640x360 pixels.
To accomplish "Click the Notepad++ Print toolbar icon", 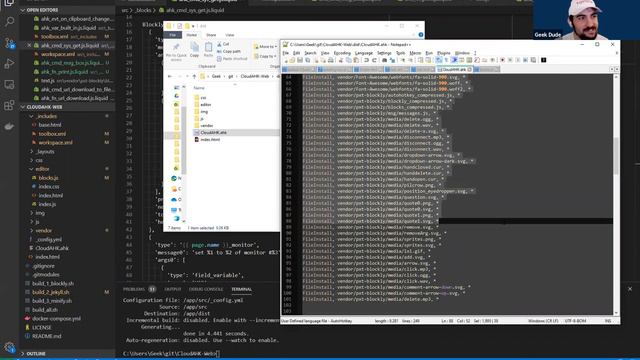I will tap(331, 60).
